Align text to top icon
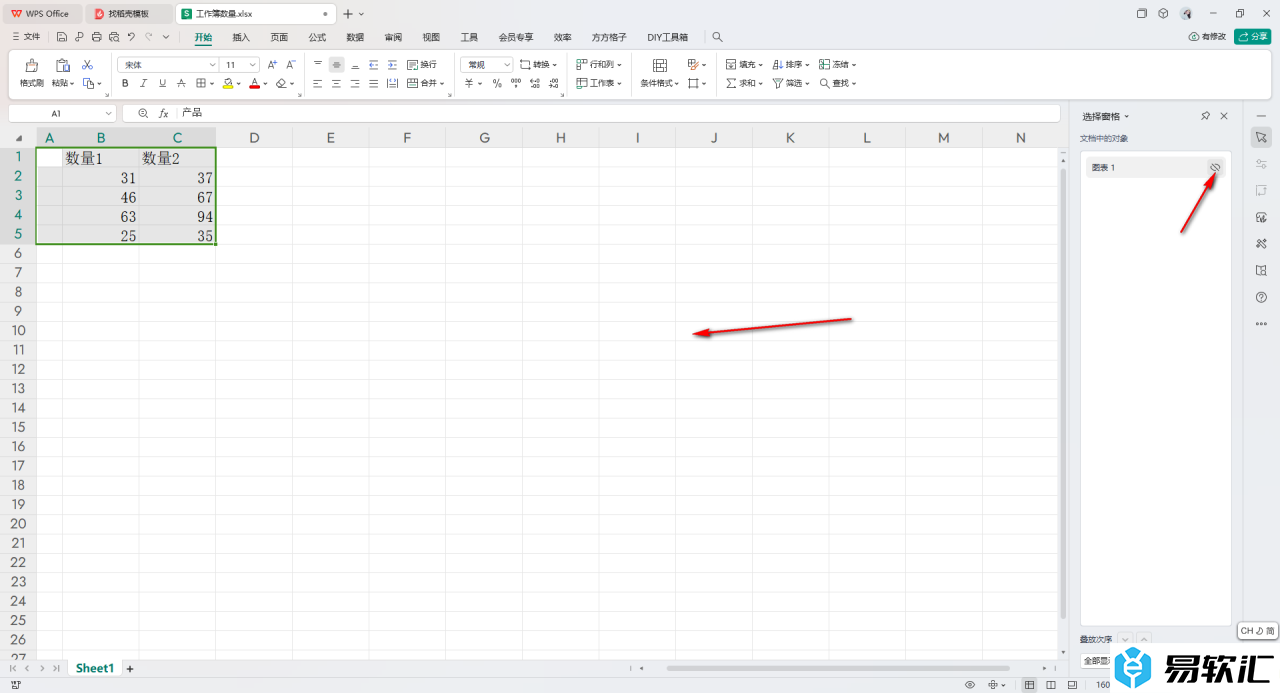1280x693 pixels. click(318, 64)
